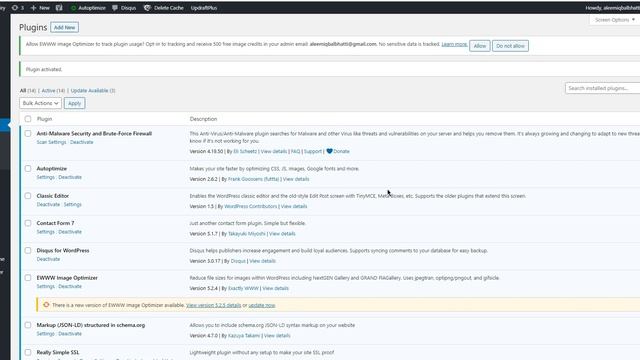Image resolution: width=640 pixels, height=360 pixels.
Task: Open the Exactly WWW author link
Action: pos(243,289)
